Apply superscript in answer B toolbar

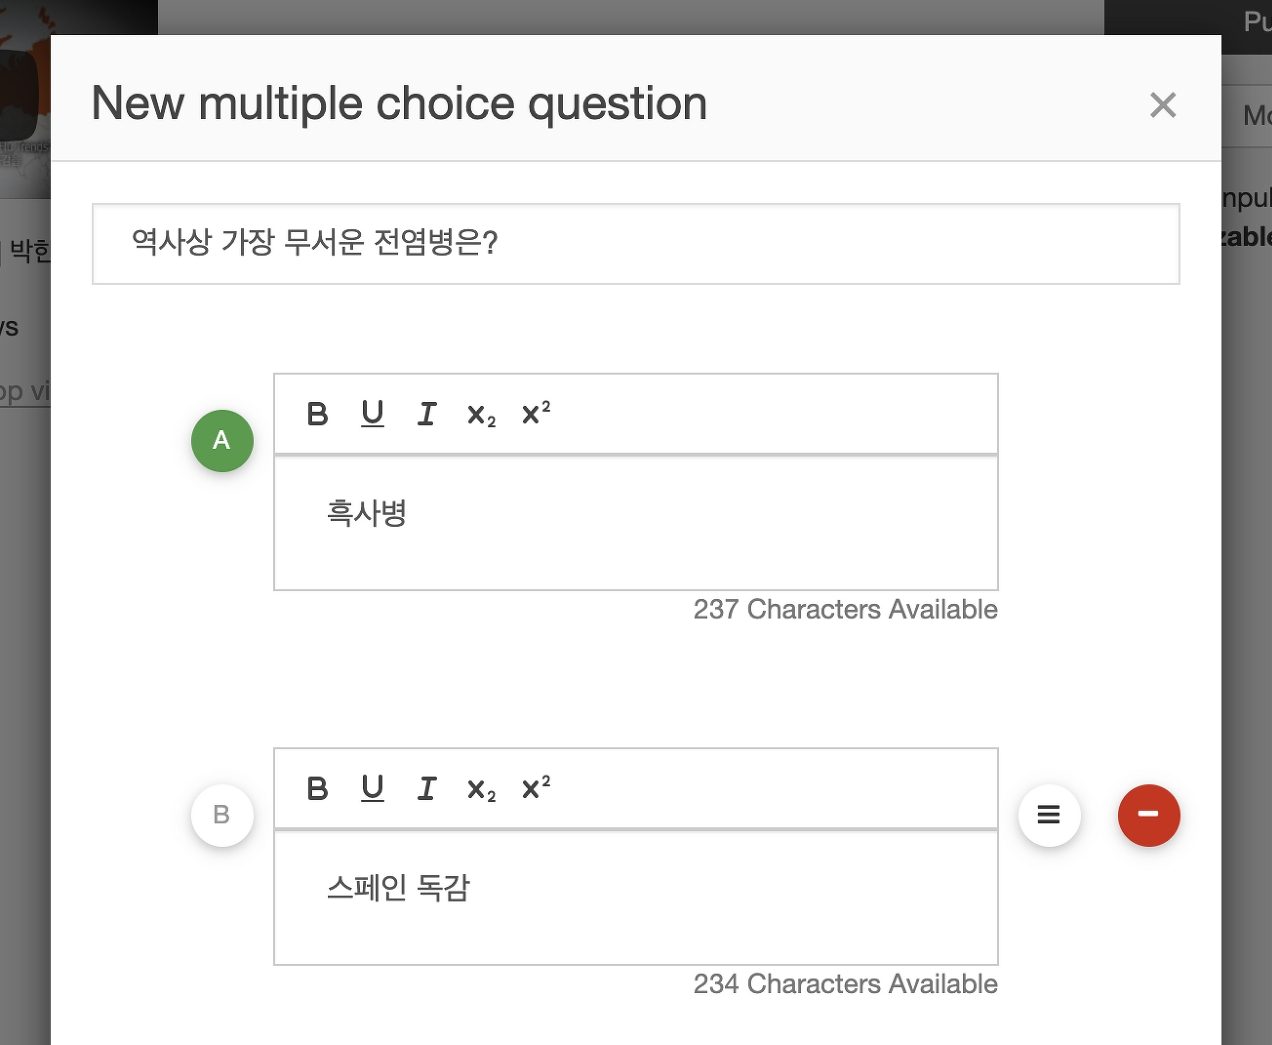tap(536, 788)
